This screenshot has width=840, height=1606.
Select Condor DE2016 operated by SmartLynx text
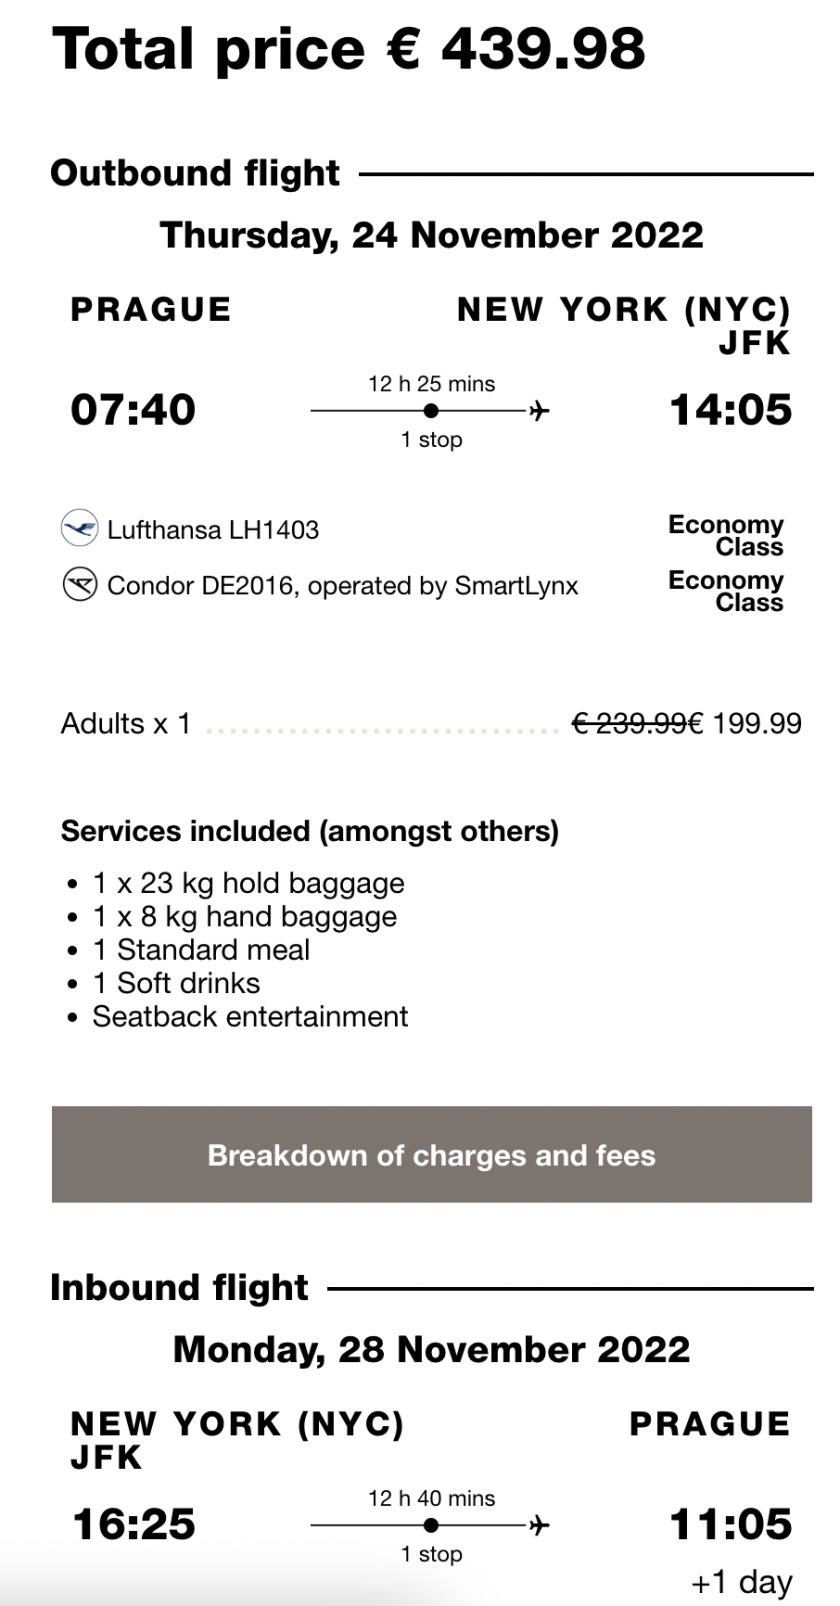point(342,585)
